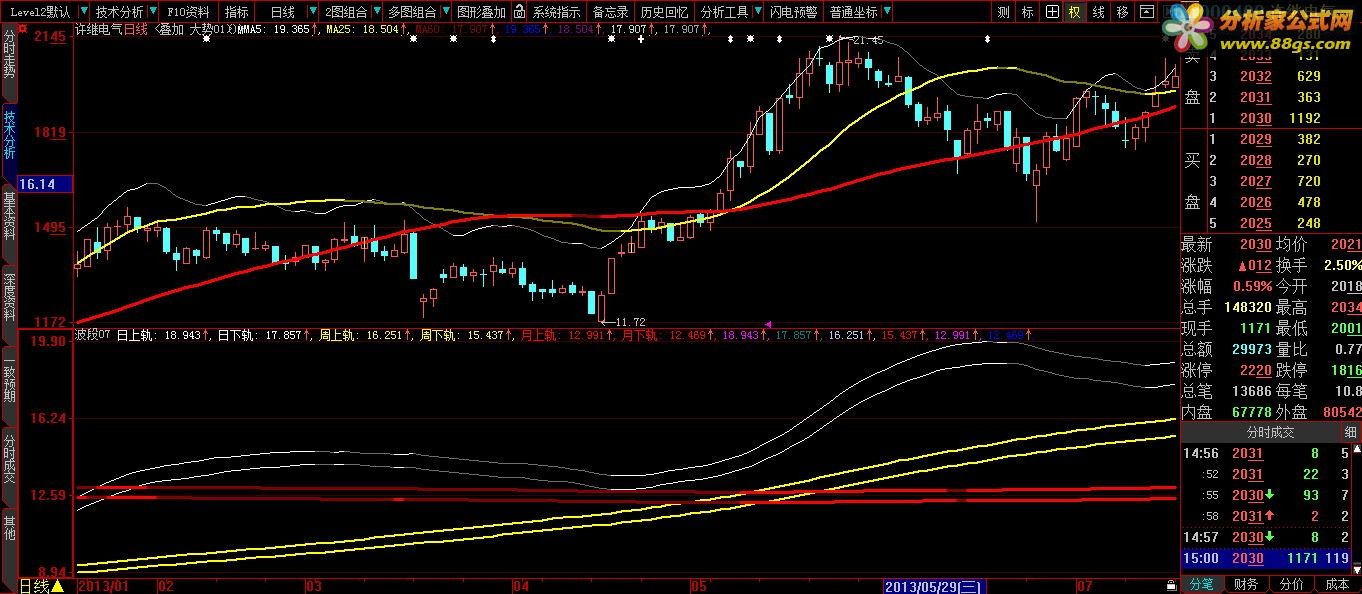Click the crosshair grid icon in toolbar
1362x594 pixels.
1052,12
